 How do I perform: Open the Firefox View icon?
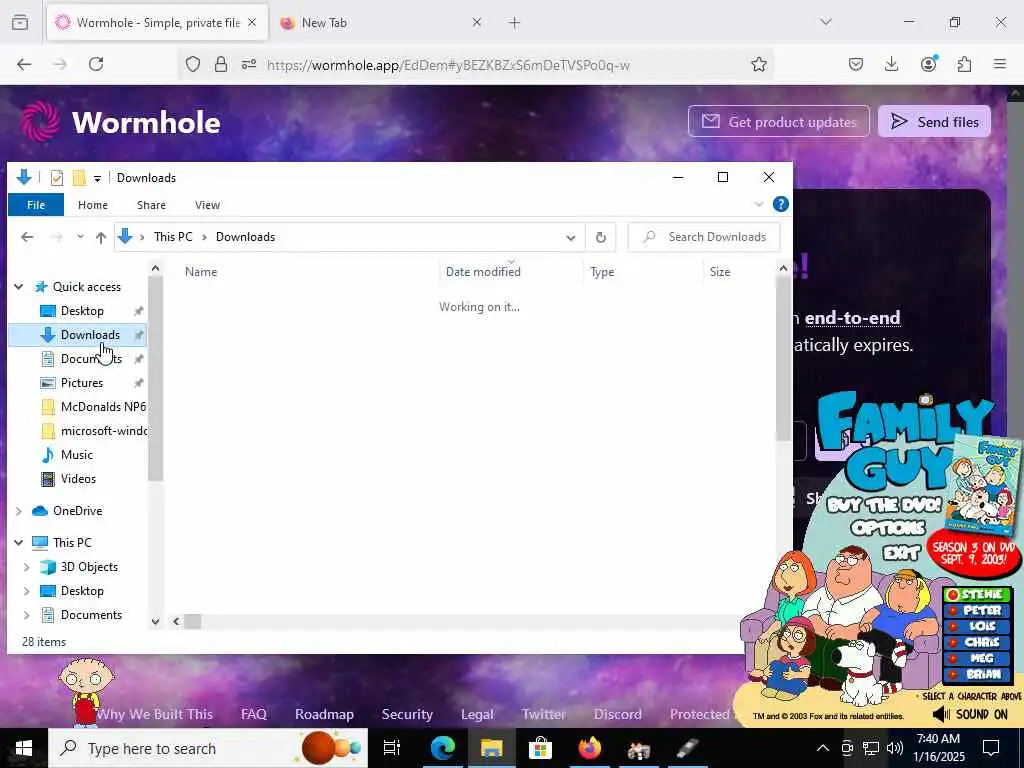coord(20,22)
